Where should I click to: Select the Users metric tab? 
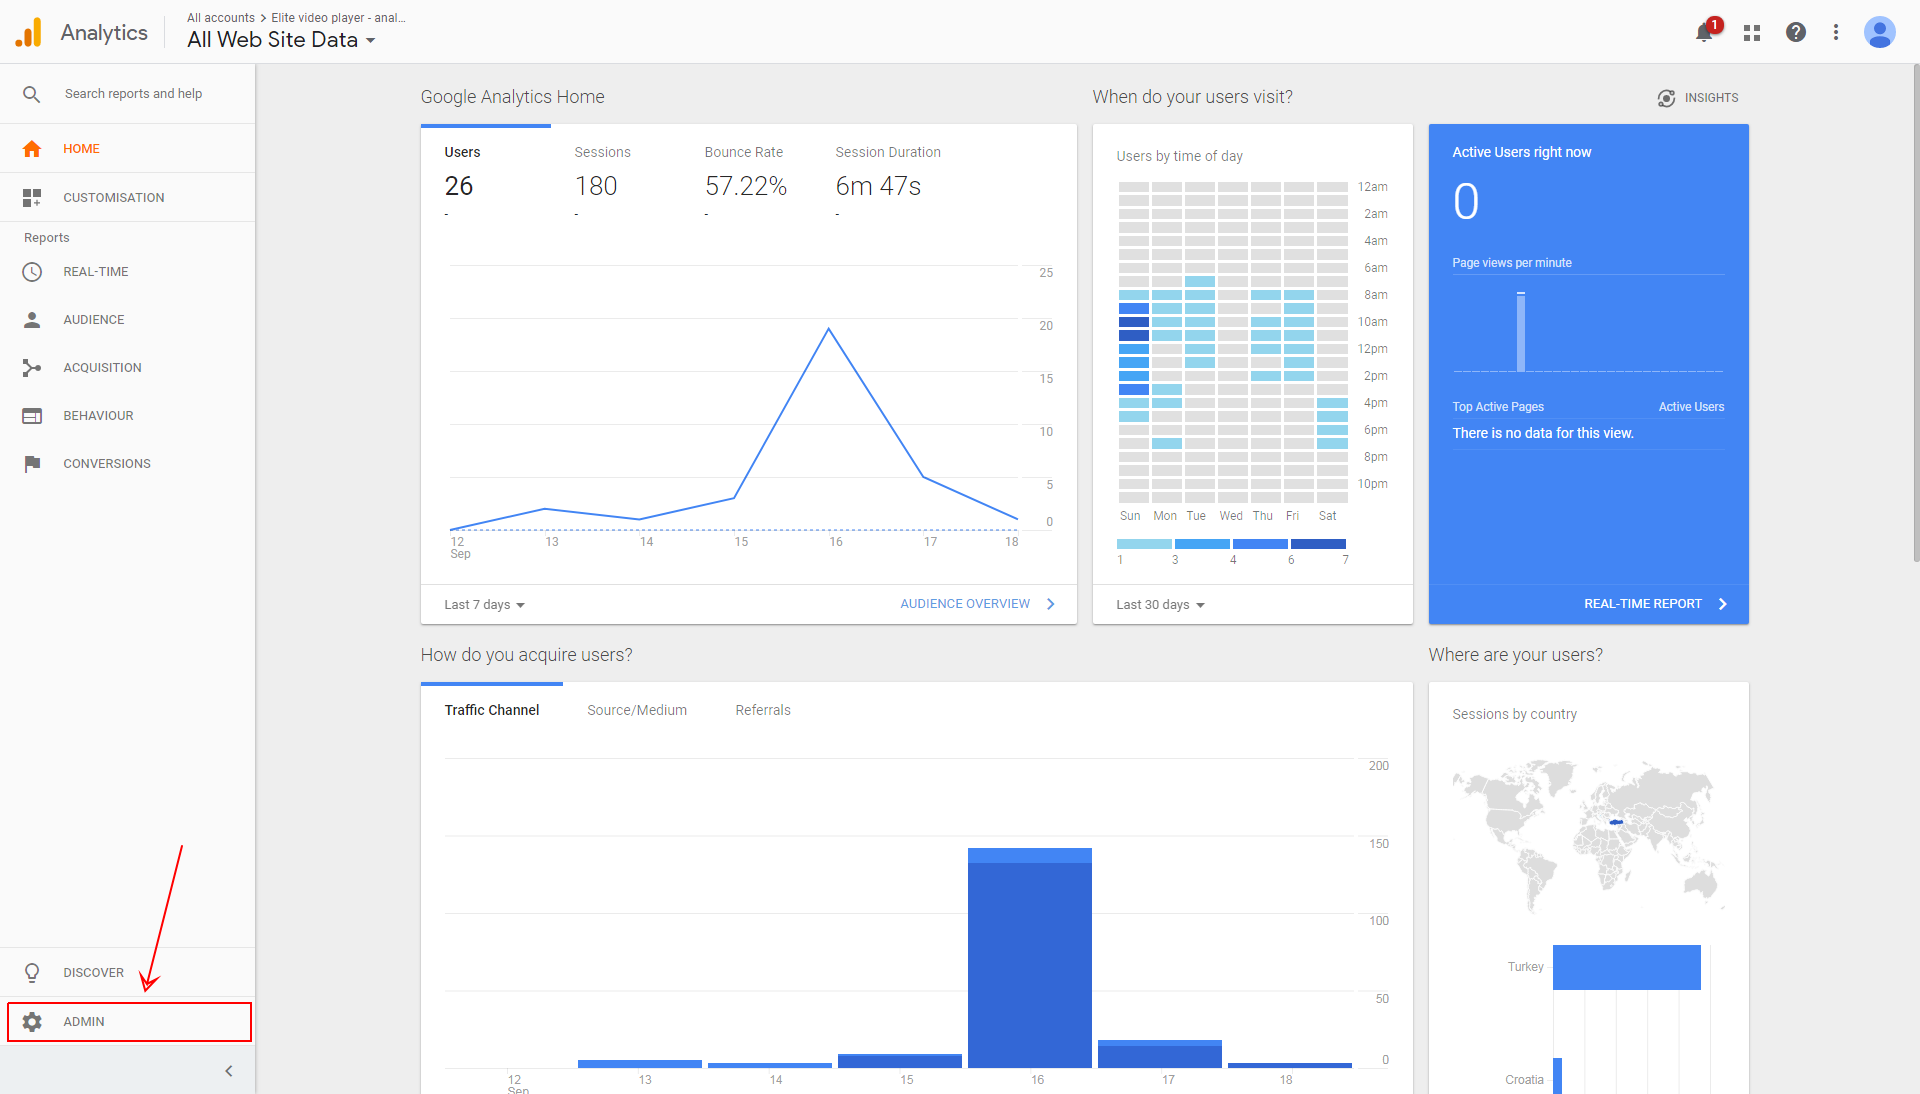(486, 175)
